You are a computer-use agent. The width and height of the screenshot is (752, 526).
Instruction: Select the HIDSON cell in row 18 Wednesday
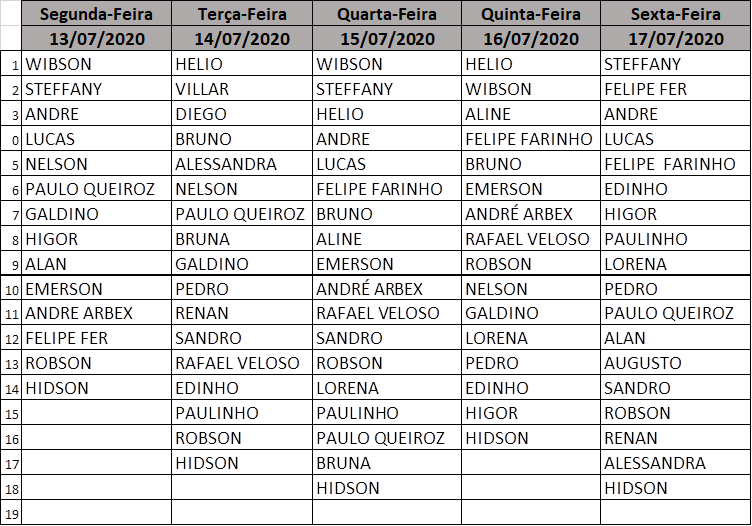387,488
